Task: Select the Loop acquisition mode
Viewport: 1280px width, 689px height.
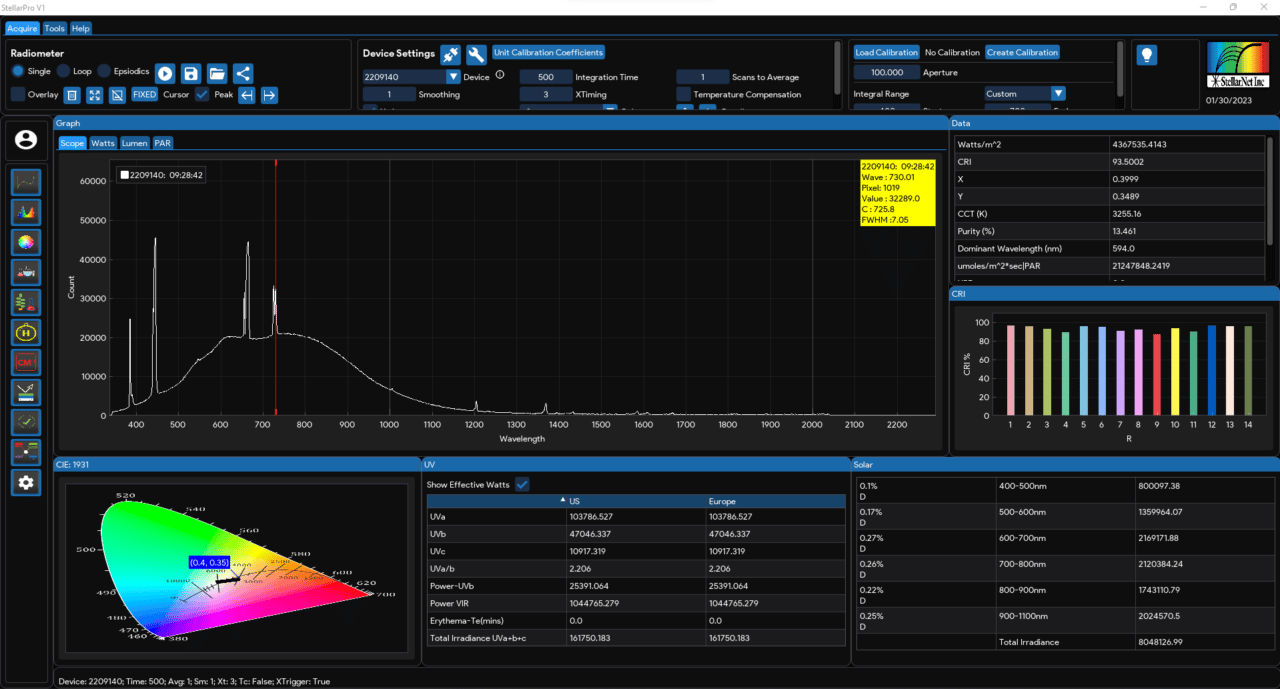Action: 62,71
